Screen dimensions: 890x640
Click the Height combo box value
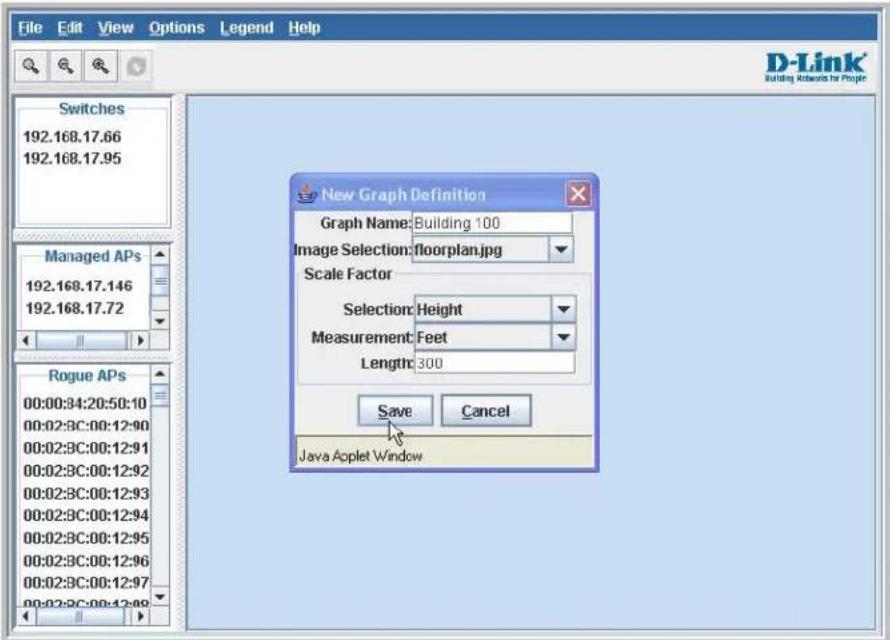tap(482, 309)
